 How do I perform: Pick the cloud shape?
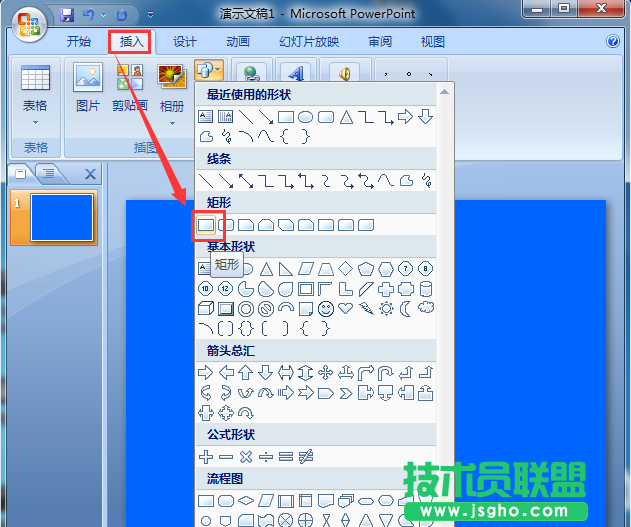coord(426,308)
